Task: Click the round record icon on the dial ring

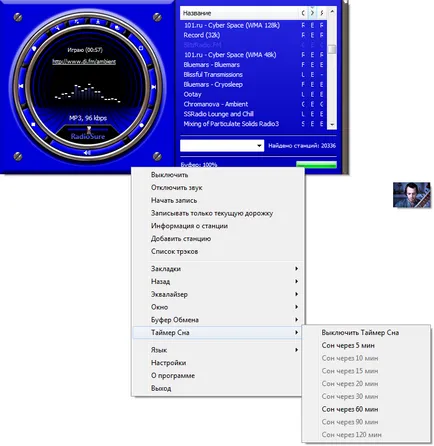Action: click(x=142, y=125)
